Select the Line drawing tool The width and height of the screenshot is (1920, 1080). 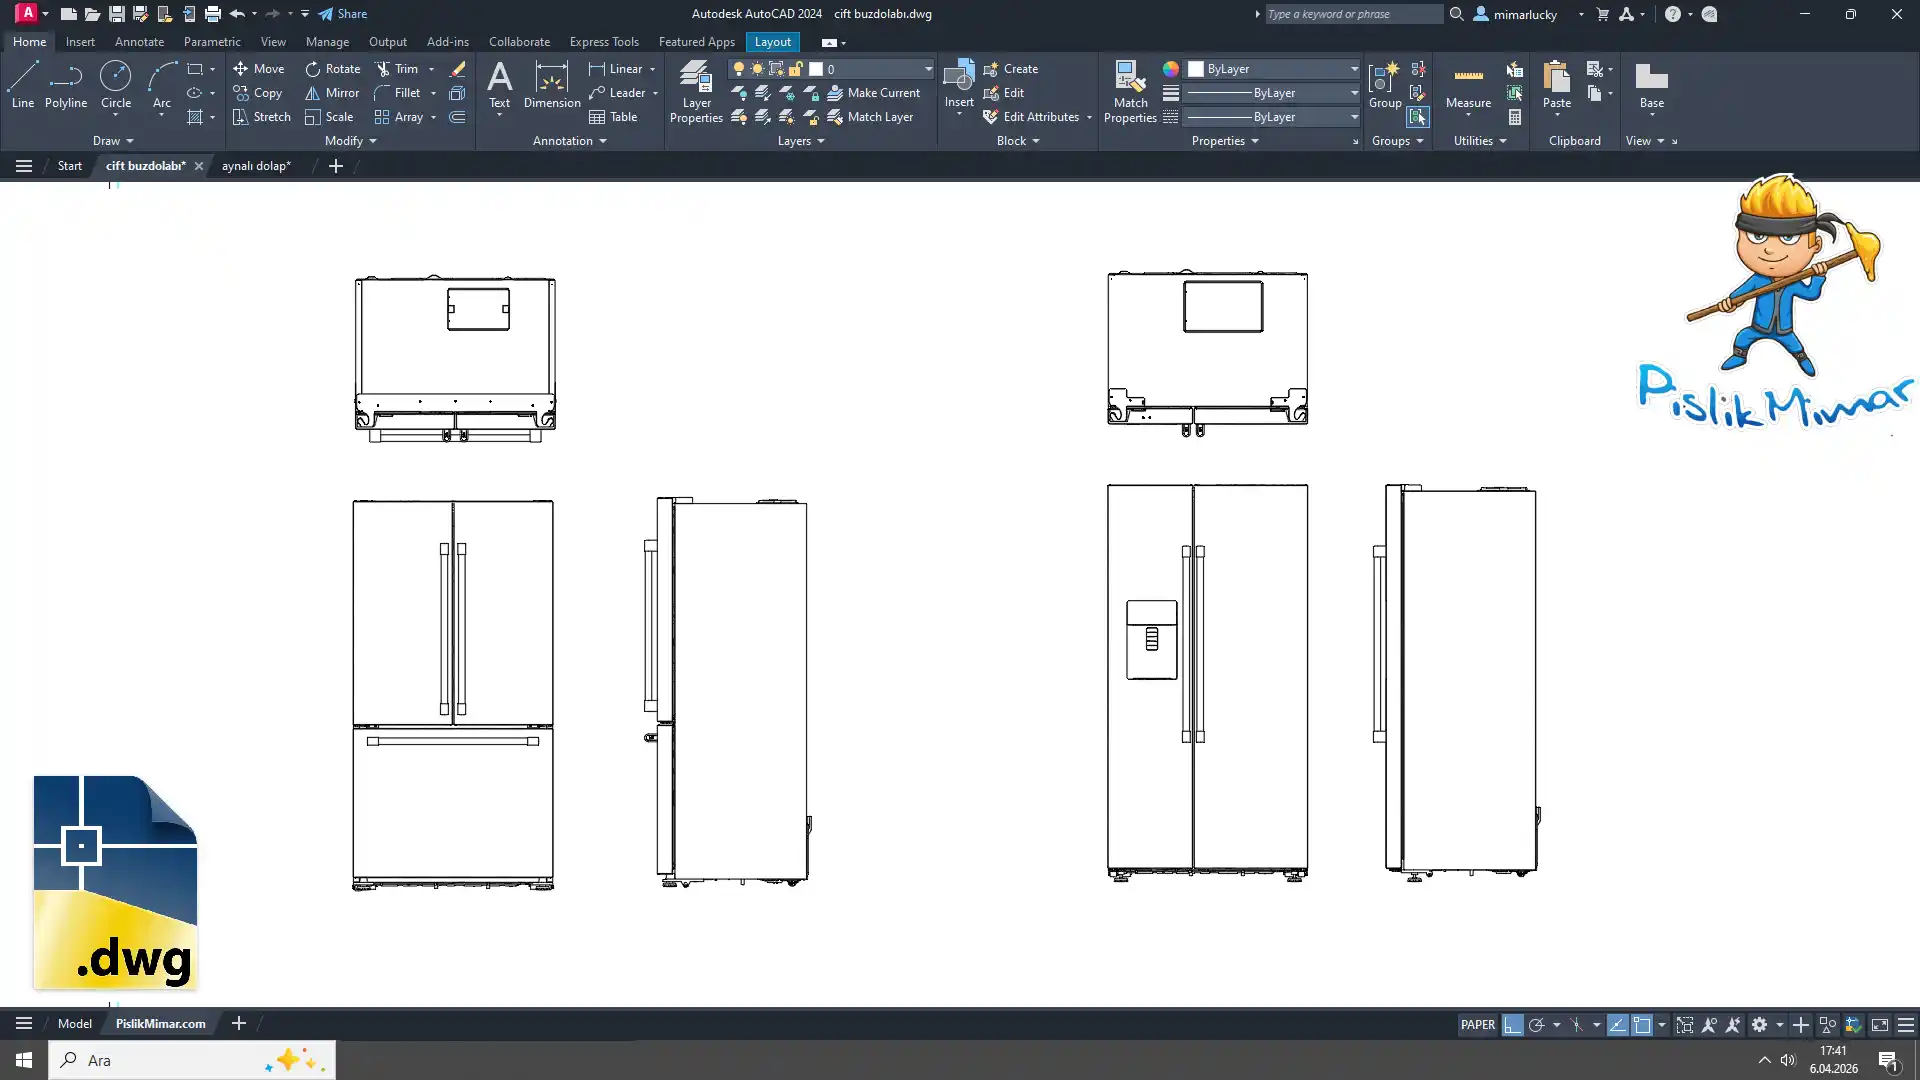[23, 84]
